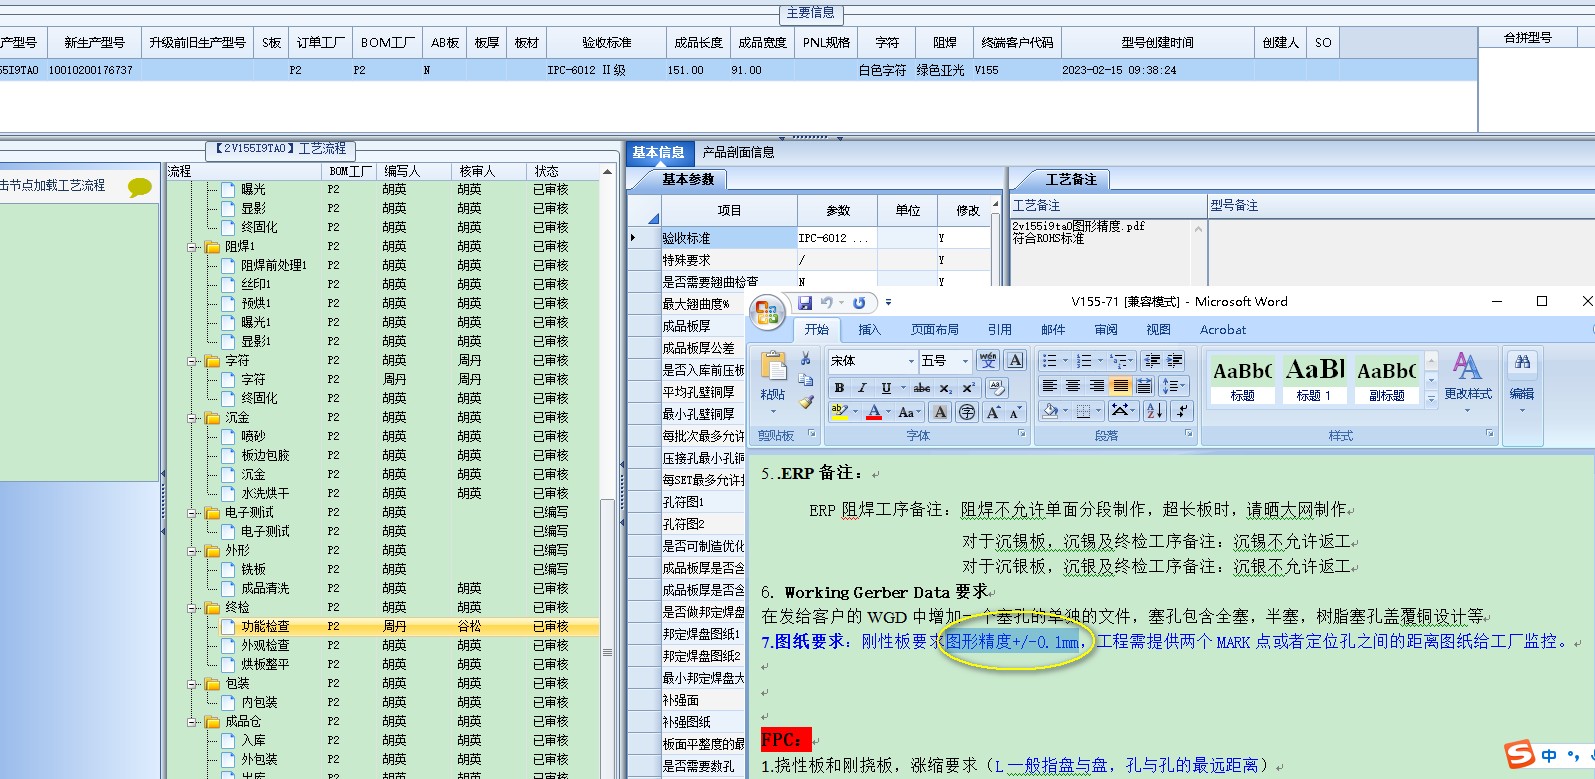The height and width of the screenshot is (779, 1595).
Task: Apply Strikethrough (abc) formatting
Action: point(922,388)
